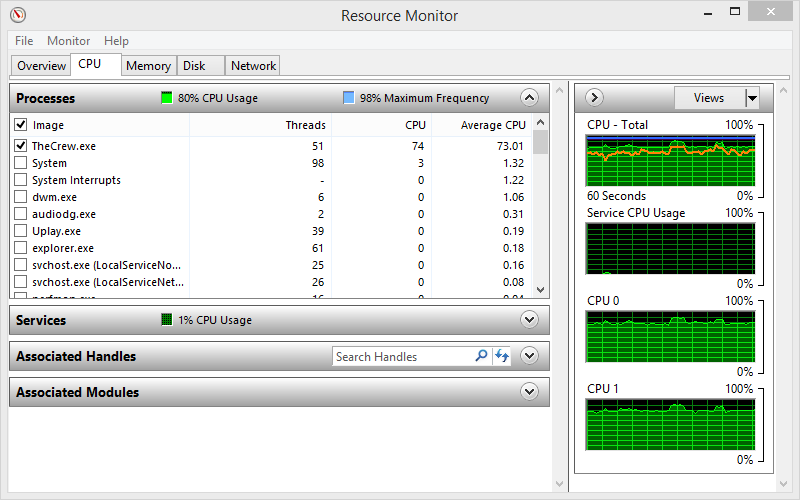Viewport: 800px width, 500px height.
Task: Collapse the graph pane with the arrow button
Action: [x=594, y=97]
